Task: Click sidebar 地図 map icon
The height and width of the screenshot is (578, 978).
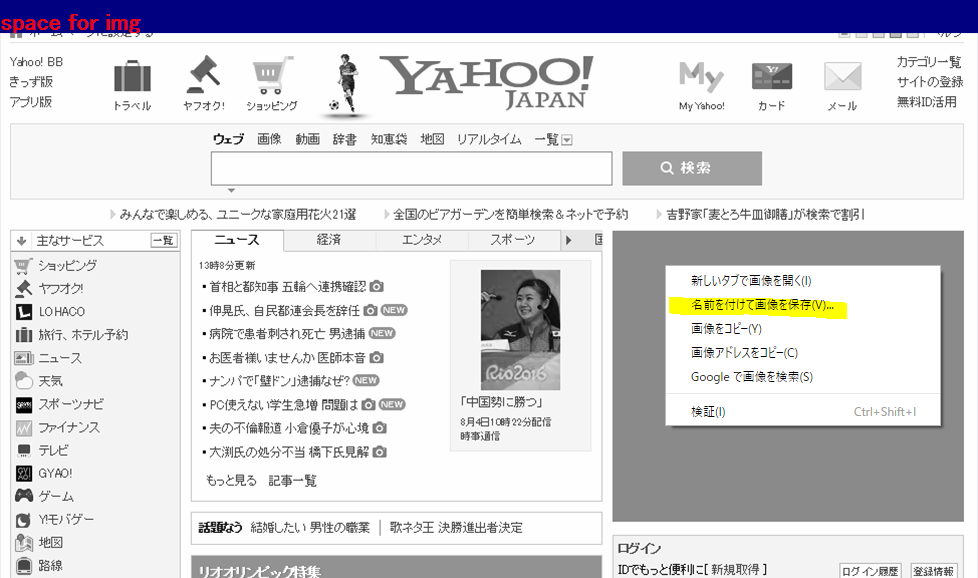Action: [23, 542]
